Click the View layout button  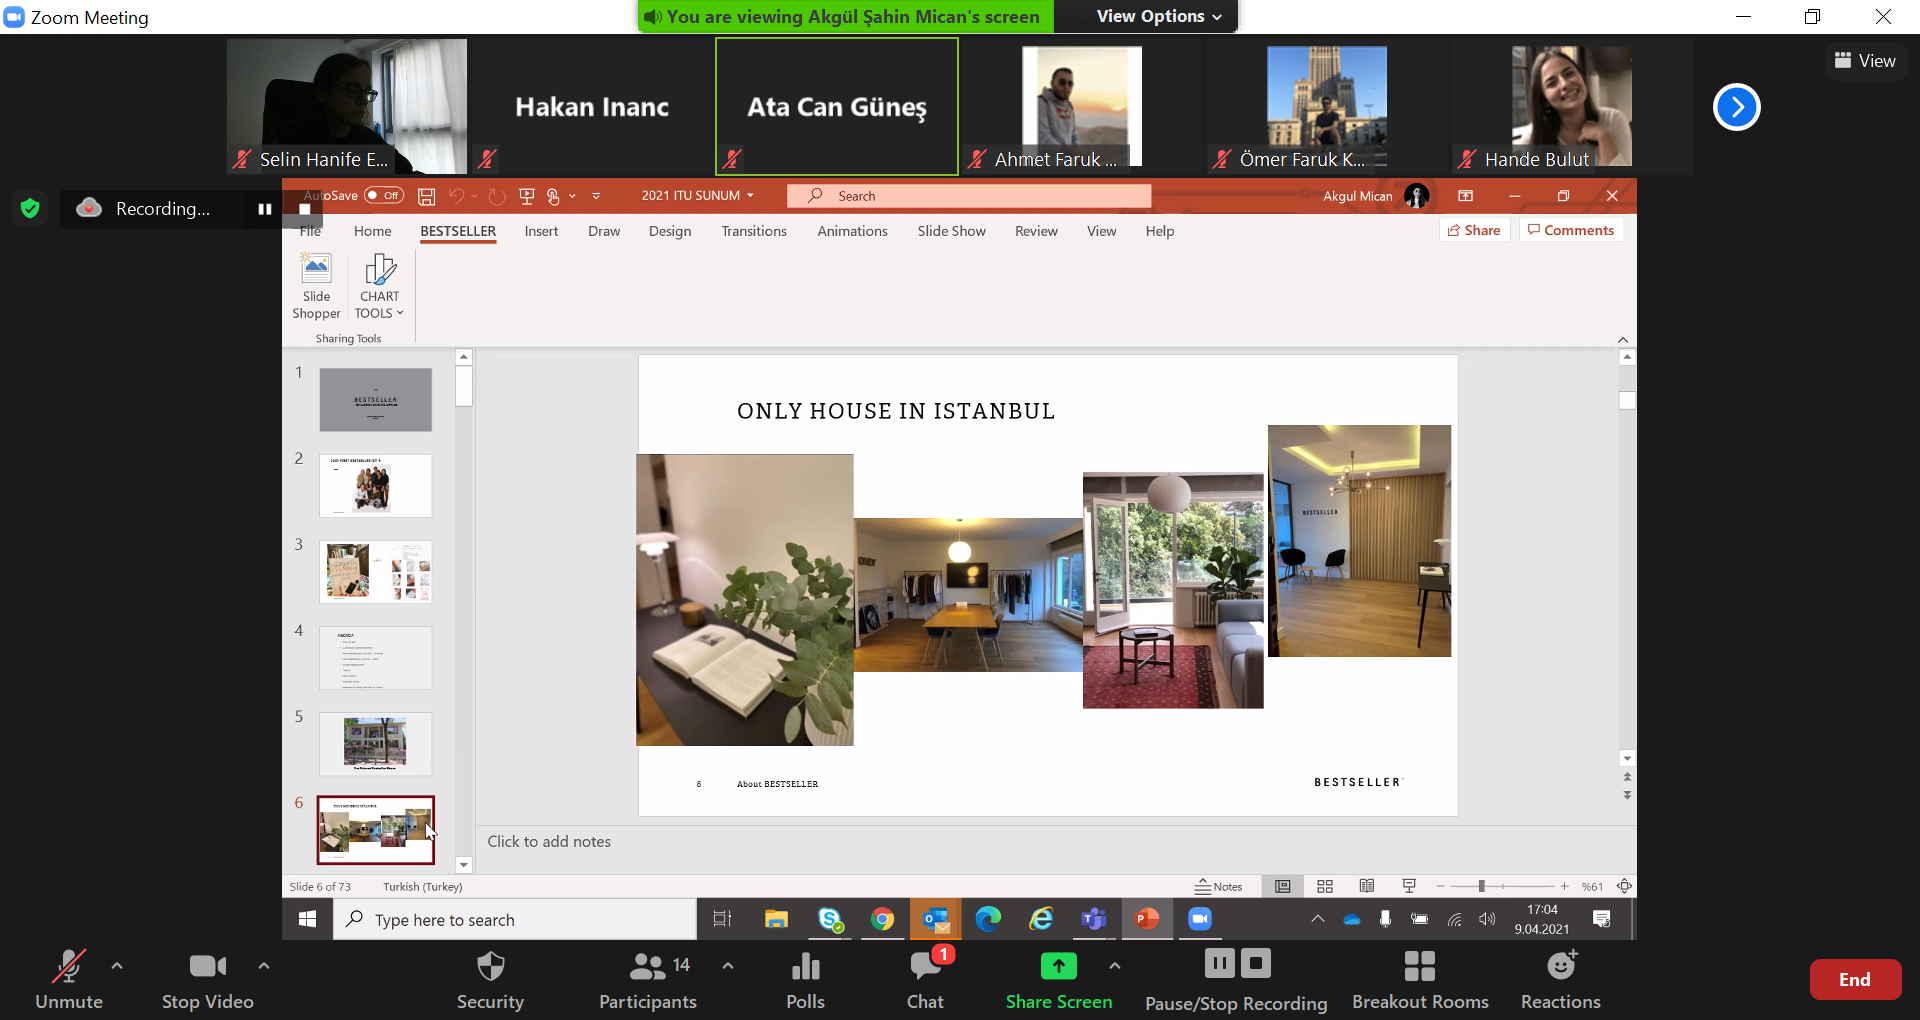tap(1866, 61)
